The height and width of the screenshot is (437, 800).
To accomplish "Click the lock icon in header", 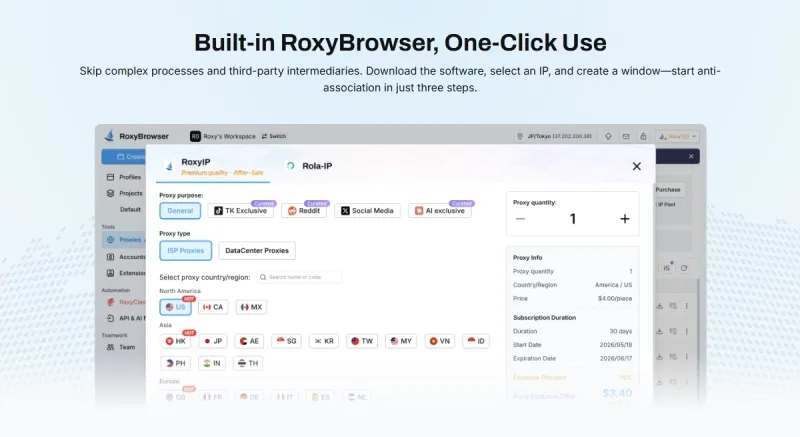I will [x=643, y=136].
